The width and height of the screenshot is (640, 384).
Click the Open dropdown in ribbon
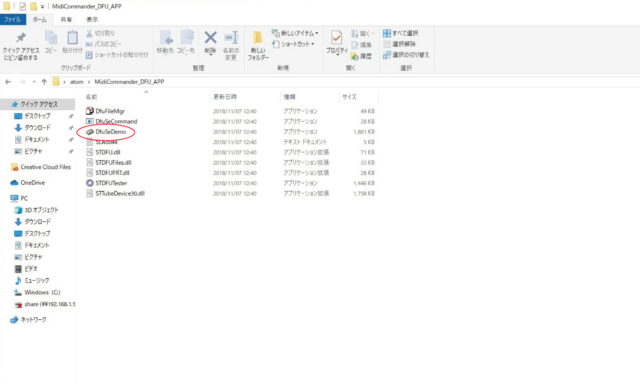click(x=362, y=33)
